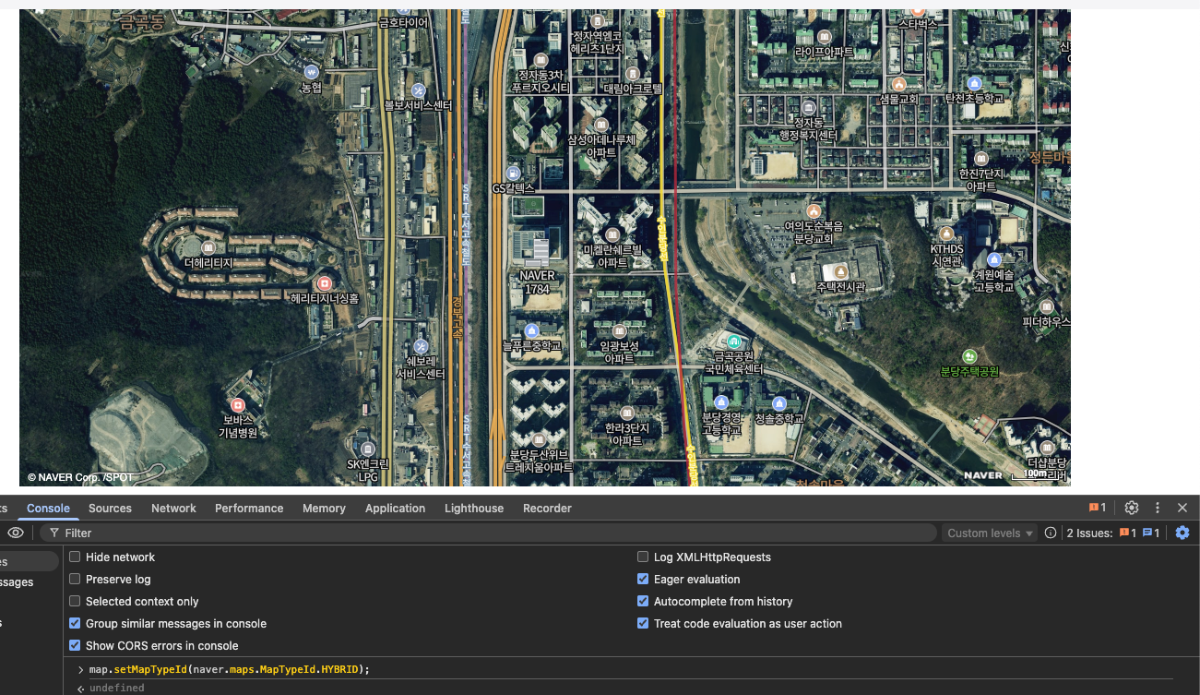Click the orange issue counter badge

coord(1097,508)
